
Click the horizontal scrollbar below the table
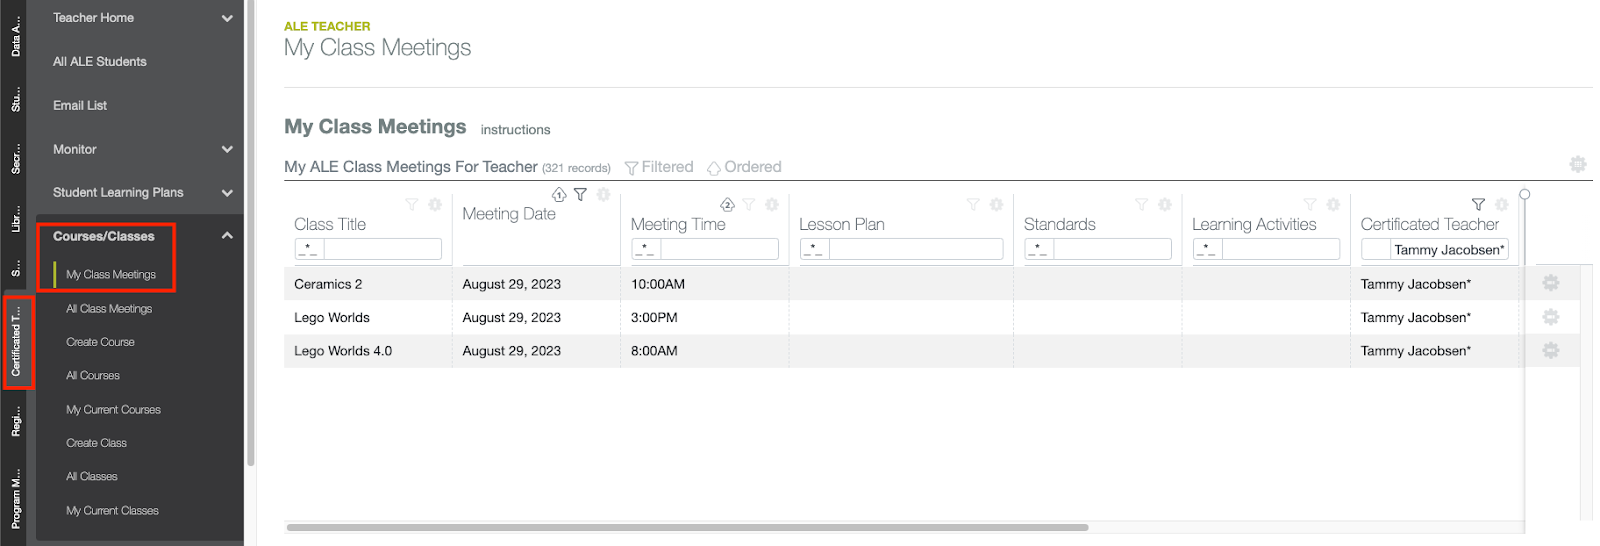point(687,527)
